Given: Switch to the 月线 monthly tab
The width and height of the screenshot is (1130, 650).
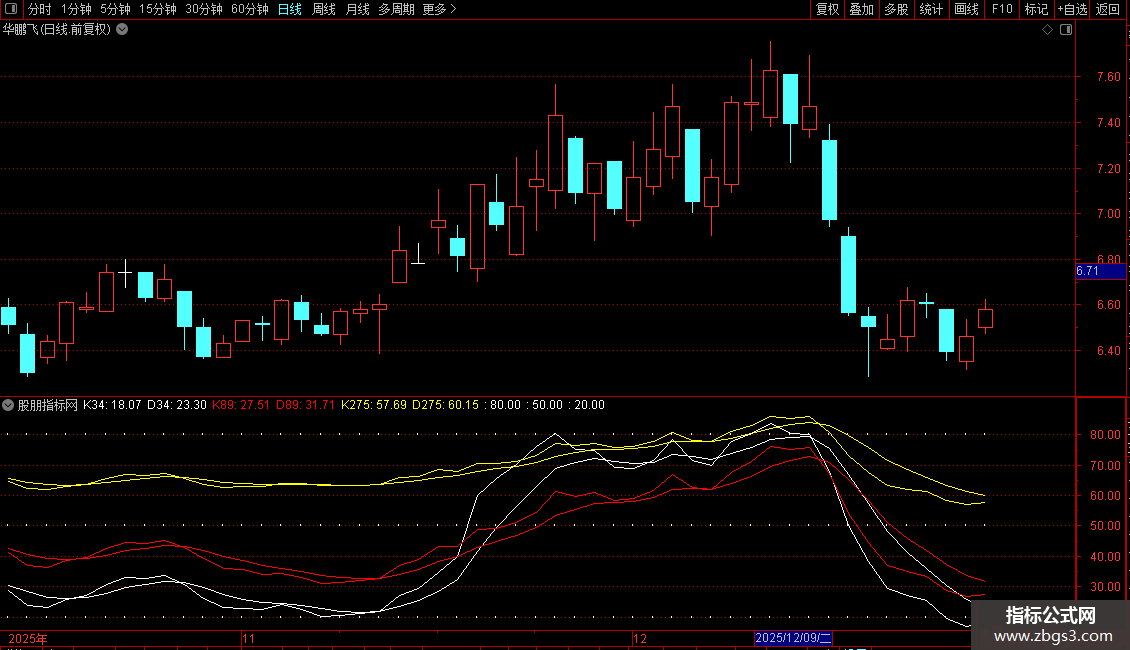Looking at the screenshot, I should [357, 9].
